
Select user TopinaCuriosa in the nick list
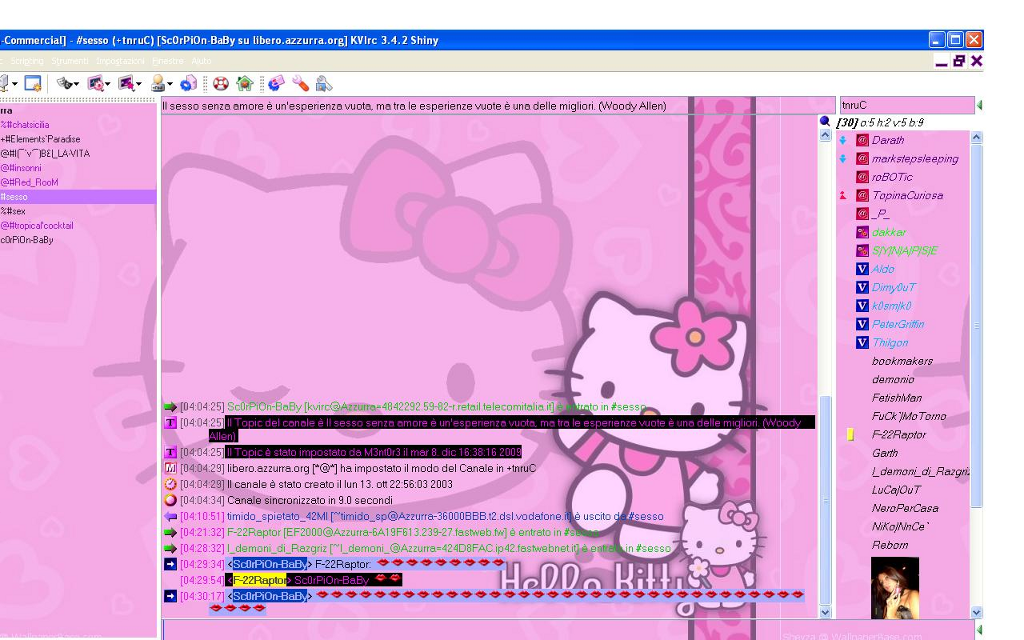pos(906,196)
